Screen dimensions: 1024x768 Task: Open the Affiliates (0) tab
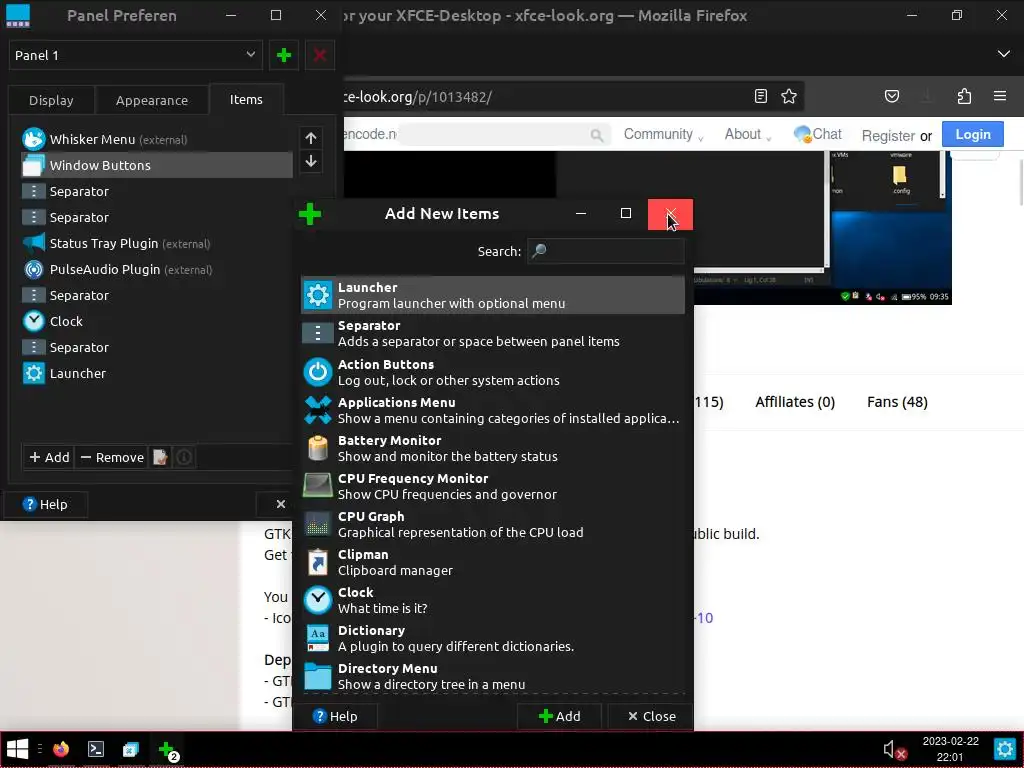795,402
